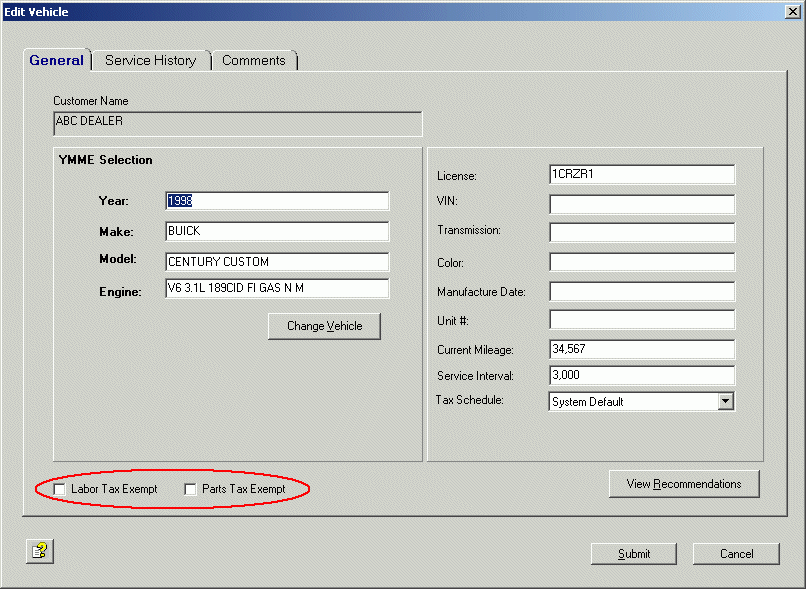Focus the VIN input field

coord(641,204)
